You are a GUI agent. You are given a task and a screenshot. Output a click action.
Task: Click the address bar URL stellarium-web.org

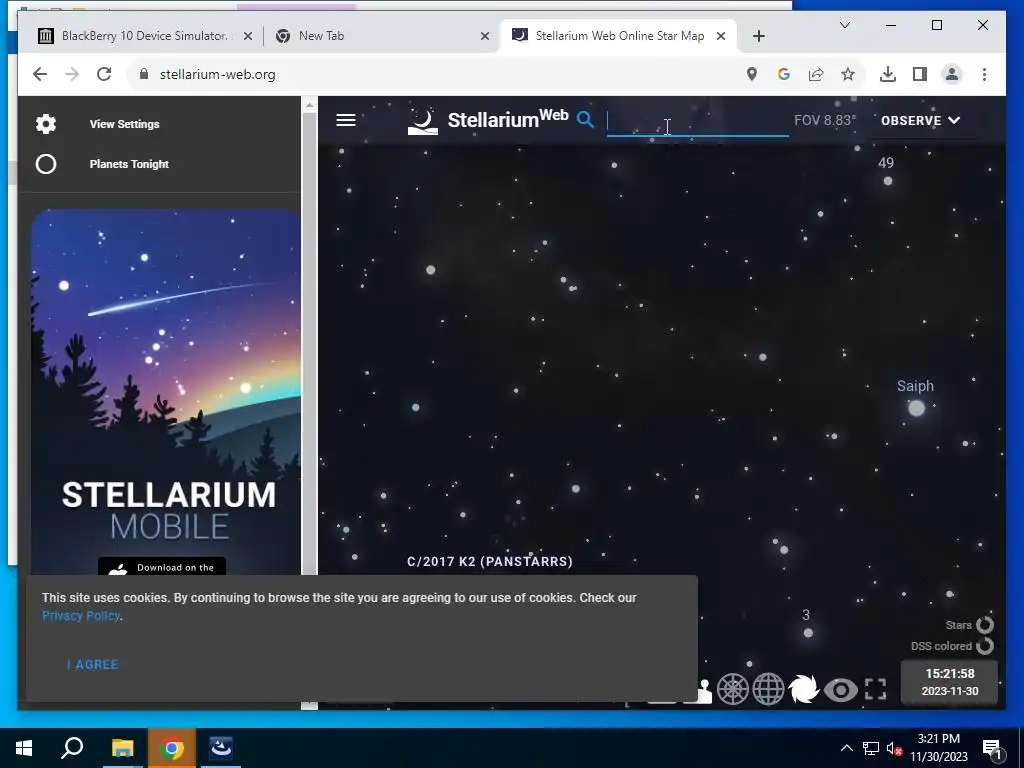click(217, 74)
